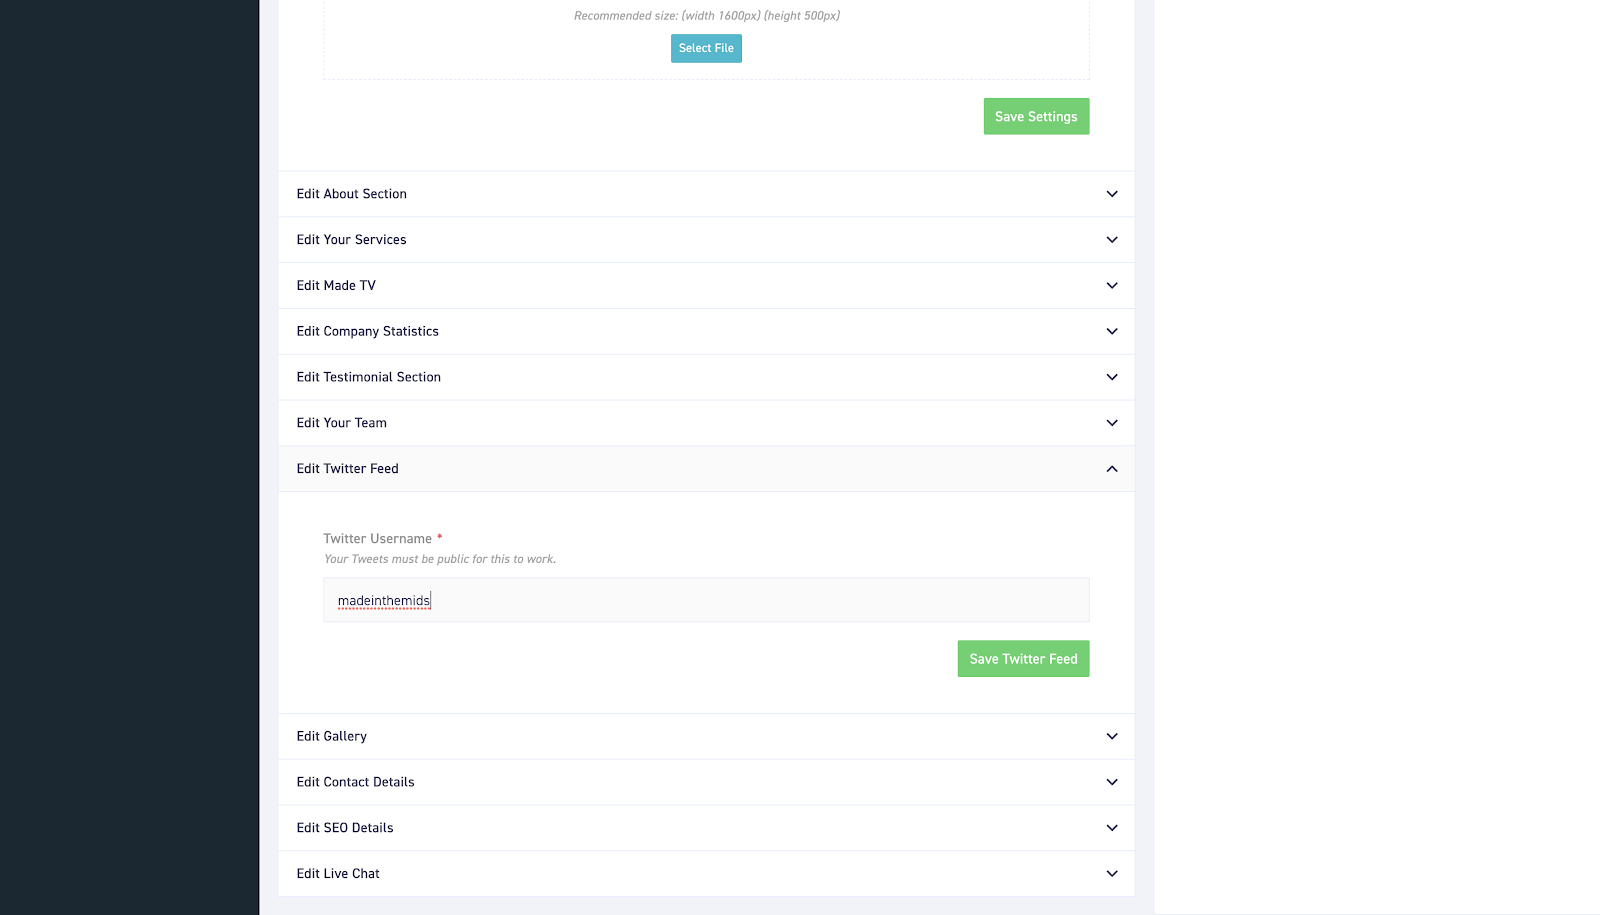Open the Edit About Section title
The image size is (1600, 915).
coord(352,194)
